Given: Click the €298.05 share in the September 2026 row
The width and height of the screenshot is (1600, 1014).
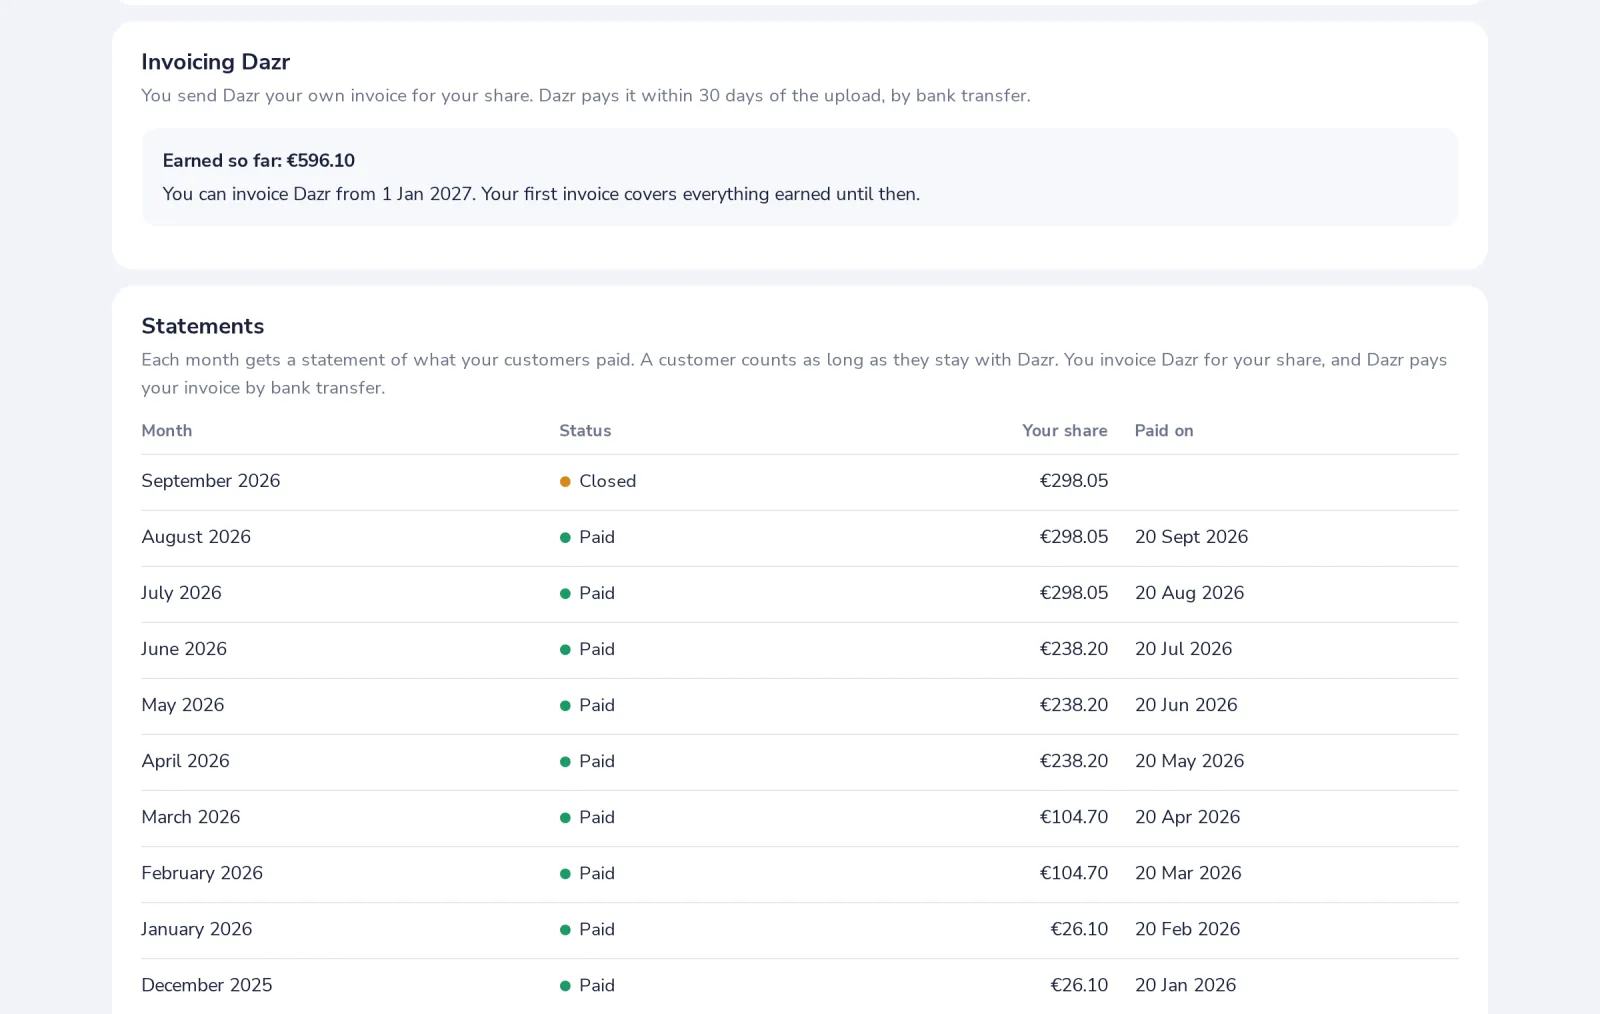Looking at the screenshot, I should [1074, 481].
